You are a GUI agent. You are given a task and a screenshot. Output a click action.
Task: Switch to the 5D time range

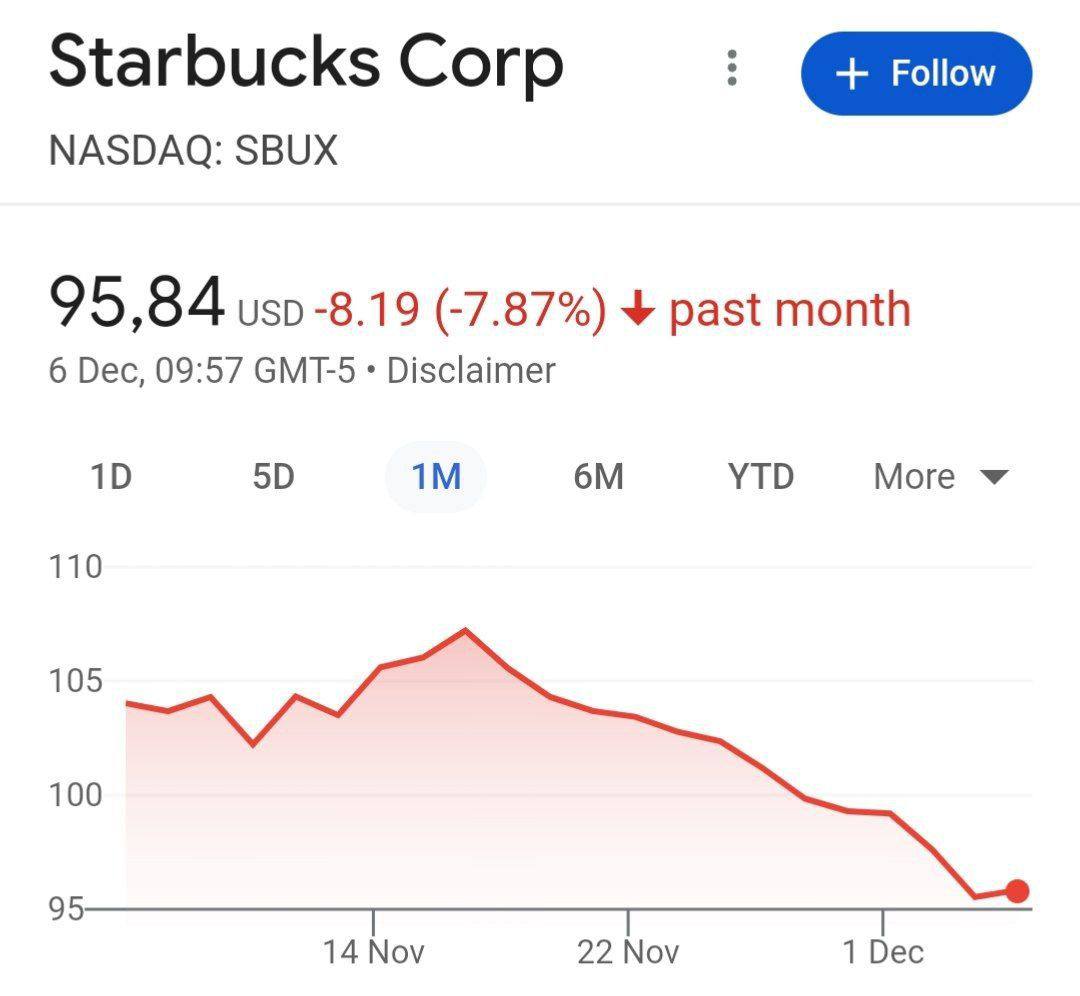[x=273, y=477]
